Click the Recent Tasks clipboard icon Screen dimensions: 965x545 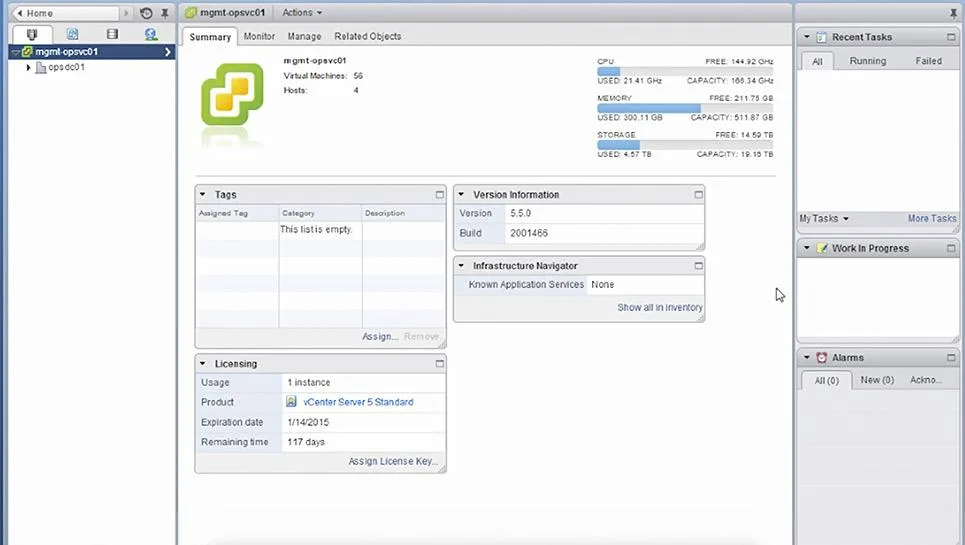pos(821,38)
